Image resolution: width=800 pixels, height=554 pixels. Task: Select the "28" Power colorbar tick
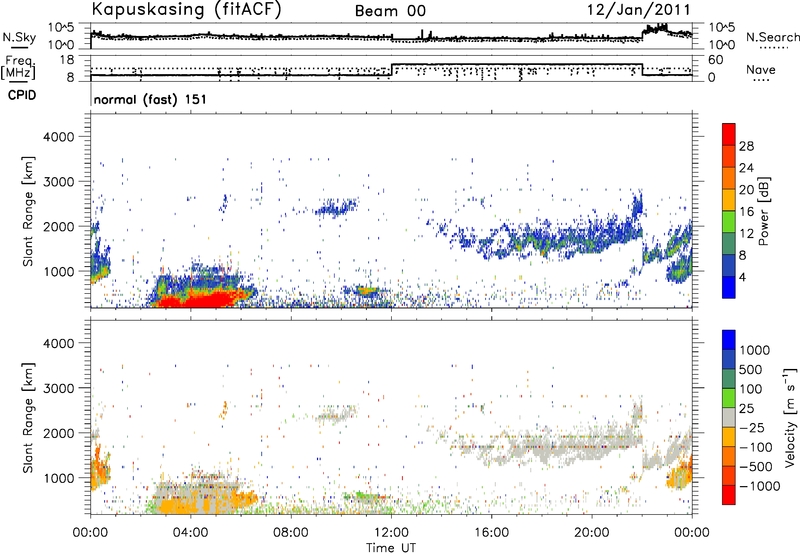[746, 146]
